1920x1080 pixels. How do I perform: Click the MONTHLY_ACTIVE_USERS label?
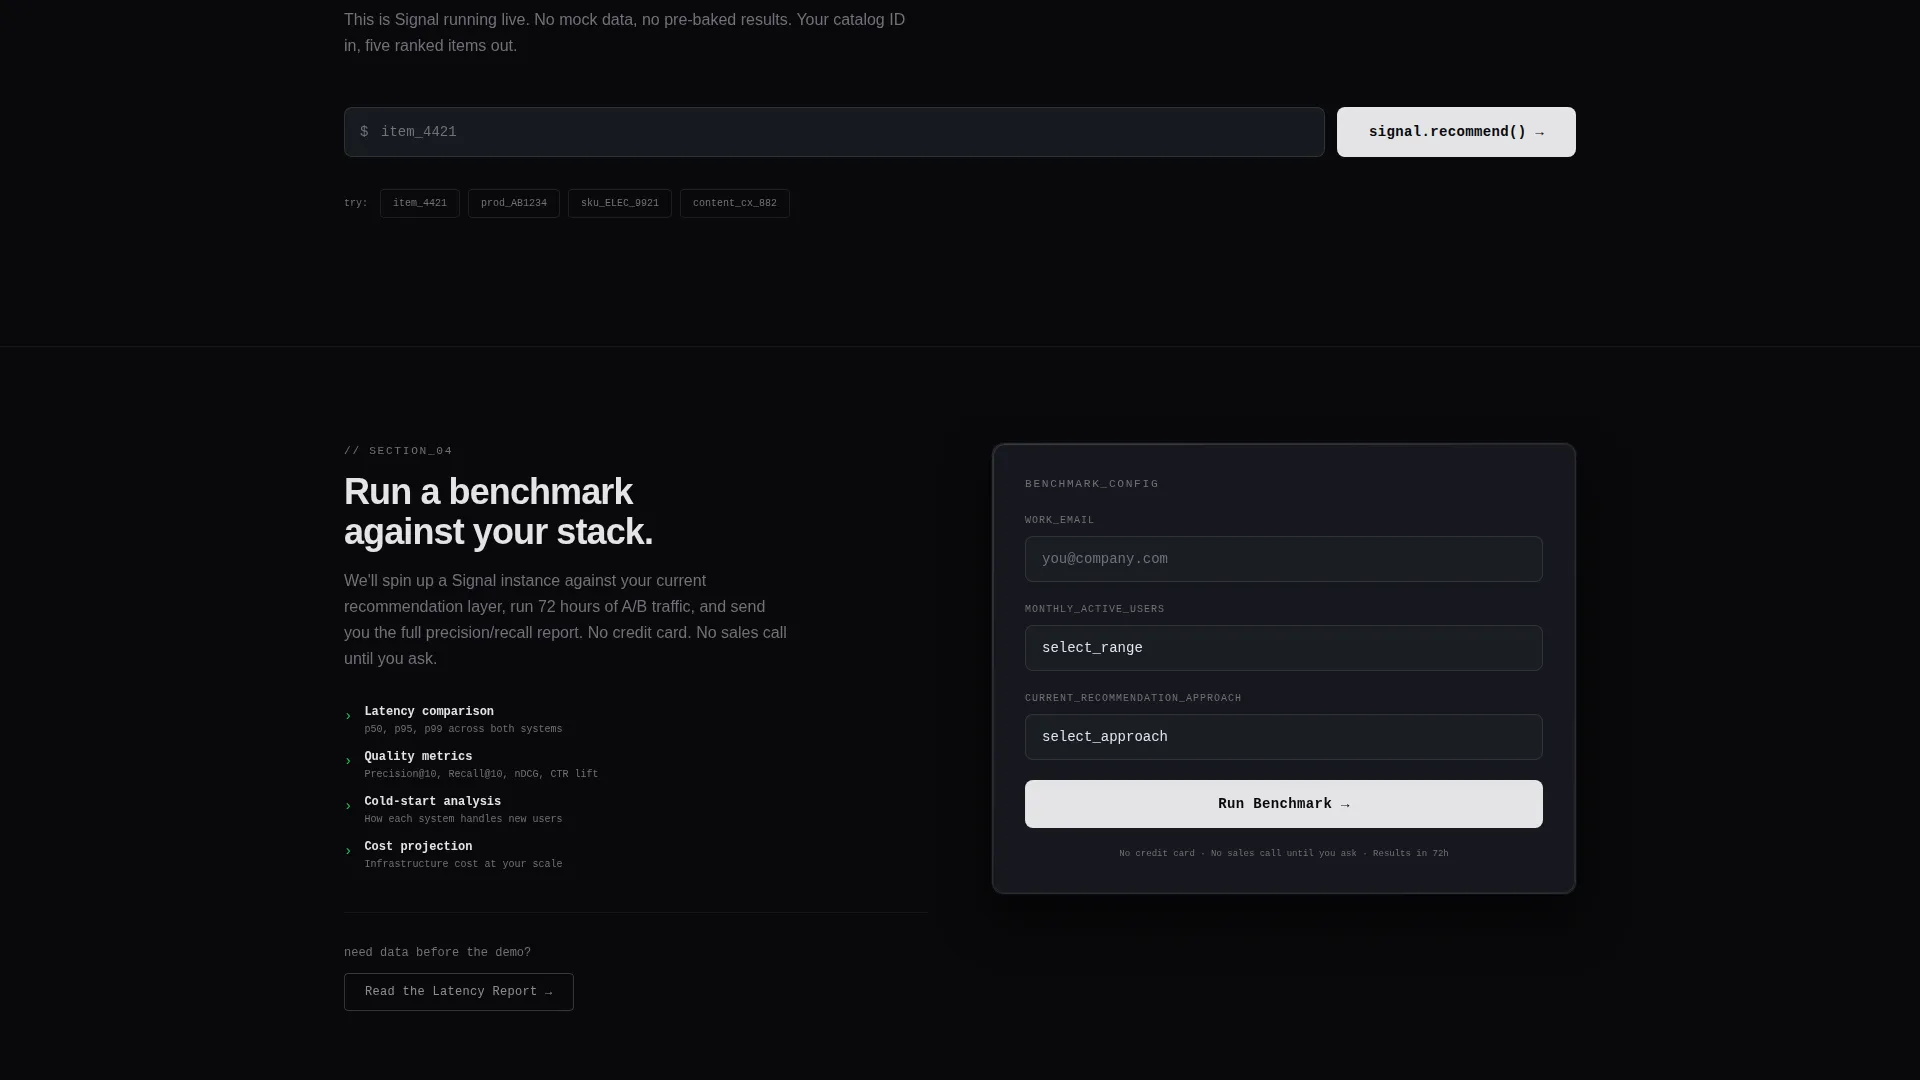[1095, 609]
